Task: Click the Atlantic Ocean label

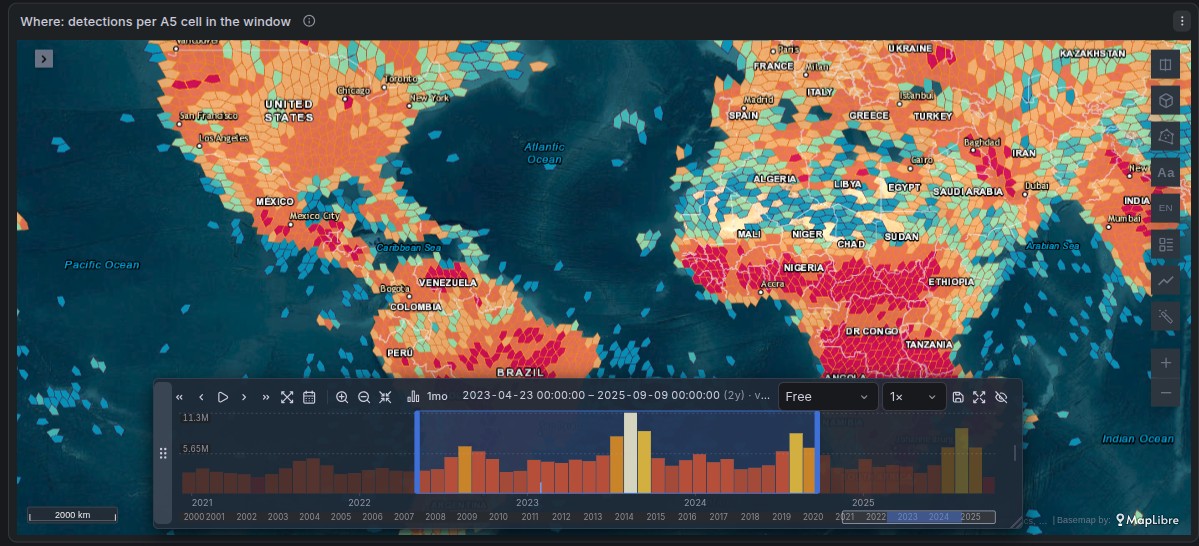Action: click(x=544, y=153)
